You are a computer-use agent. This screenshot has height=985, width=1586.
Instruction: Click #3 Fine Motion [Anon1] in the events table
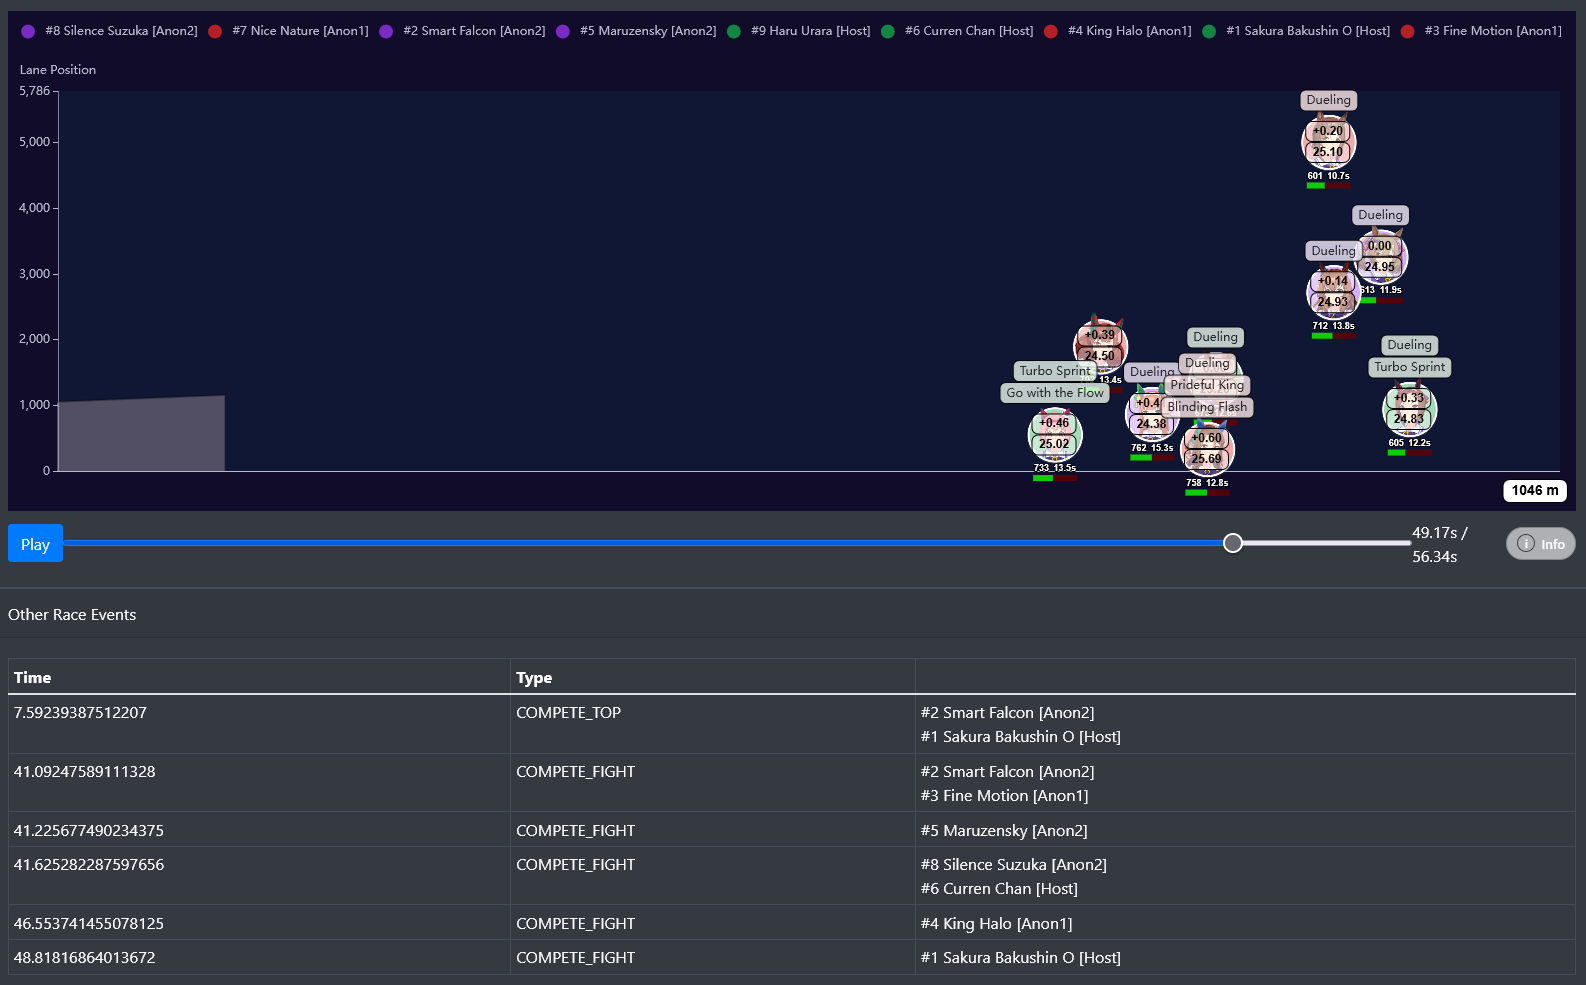pyautogui.click(x=1005, y=796)
